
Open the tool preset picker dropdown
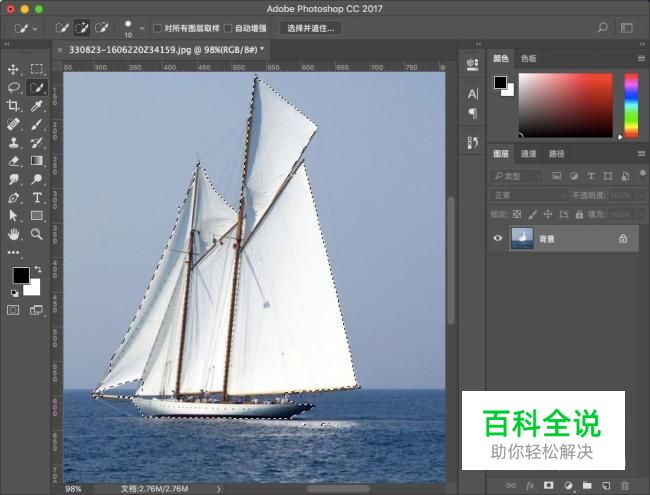pyautogui.click(x=26, y=28)
